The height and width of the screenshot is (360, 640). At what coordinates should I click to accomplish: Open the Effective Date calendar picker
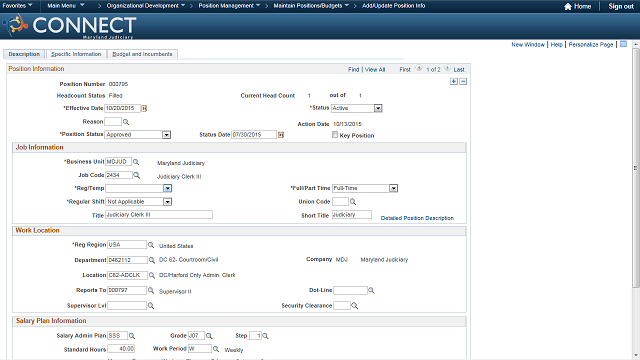[x=144, y=108]
